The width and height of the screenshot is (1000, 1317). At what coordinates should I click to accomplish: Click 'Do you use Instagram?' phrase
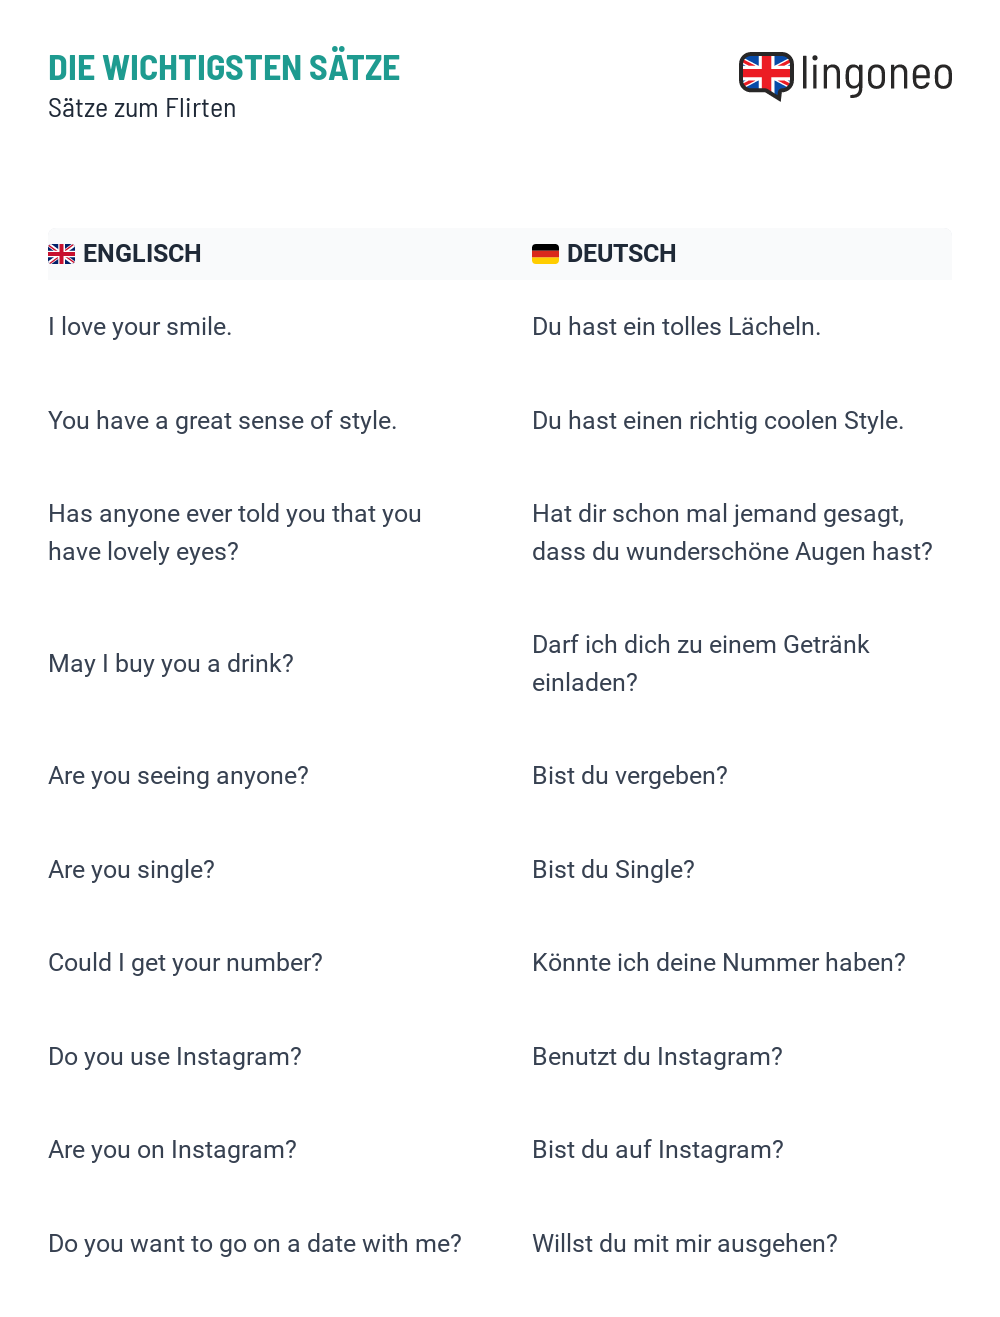click(175, 1057)
